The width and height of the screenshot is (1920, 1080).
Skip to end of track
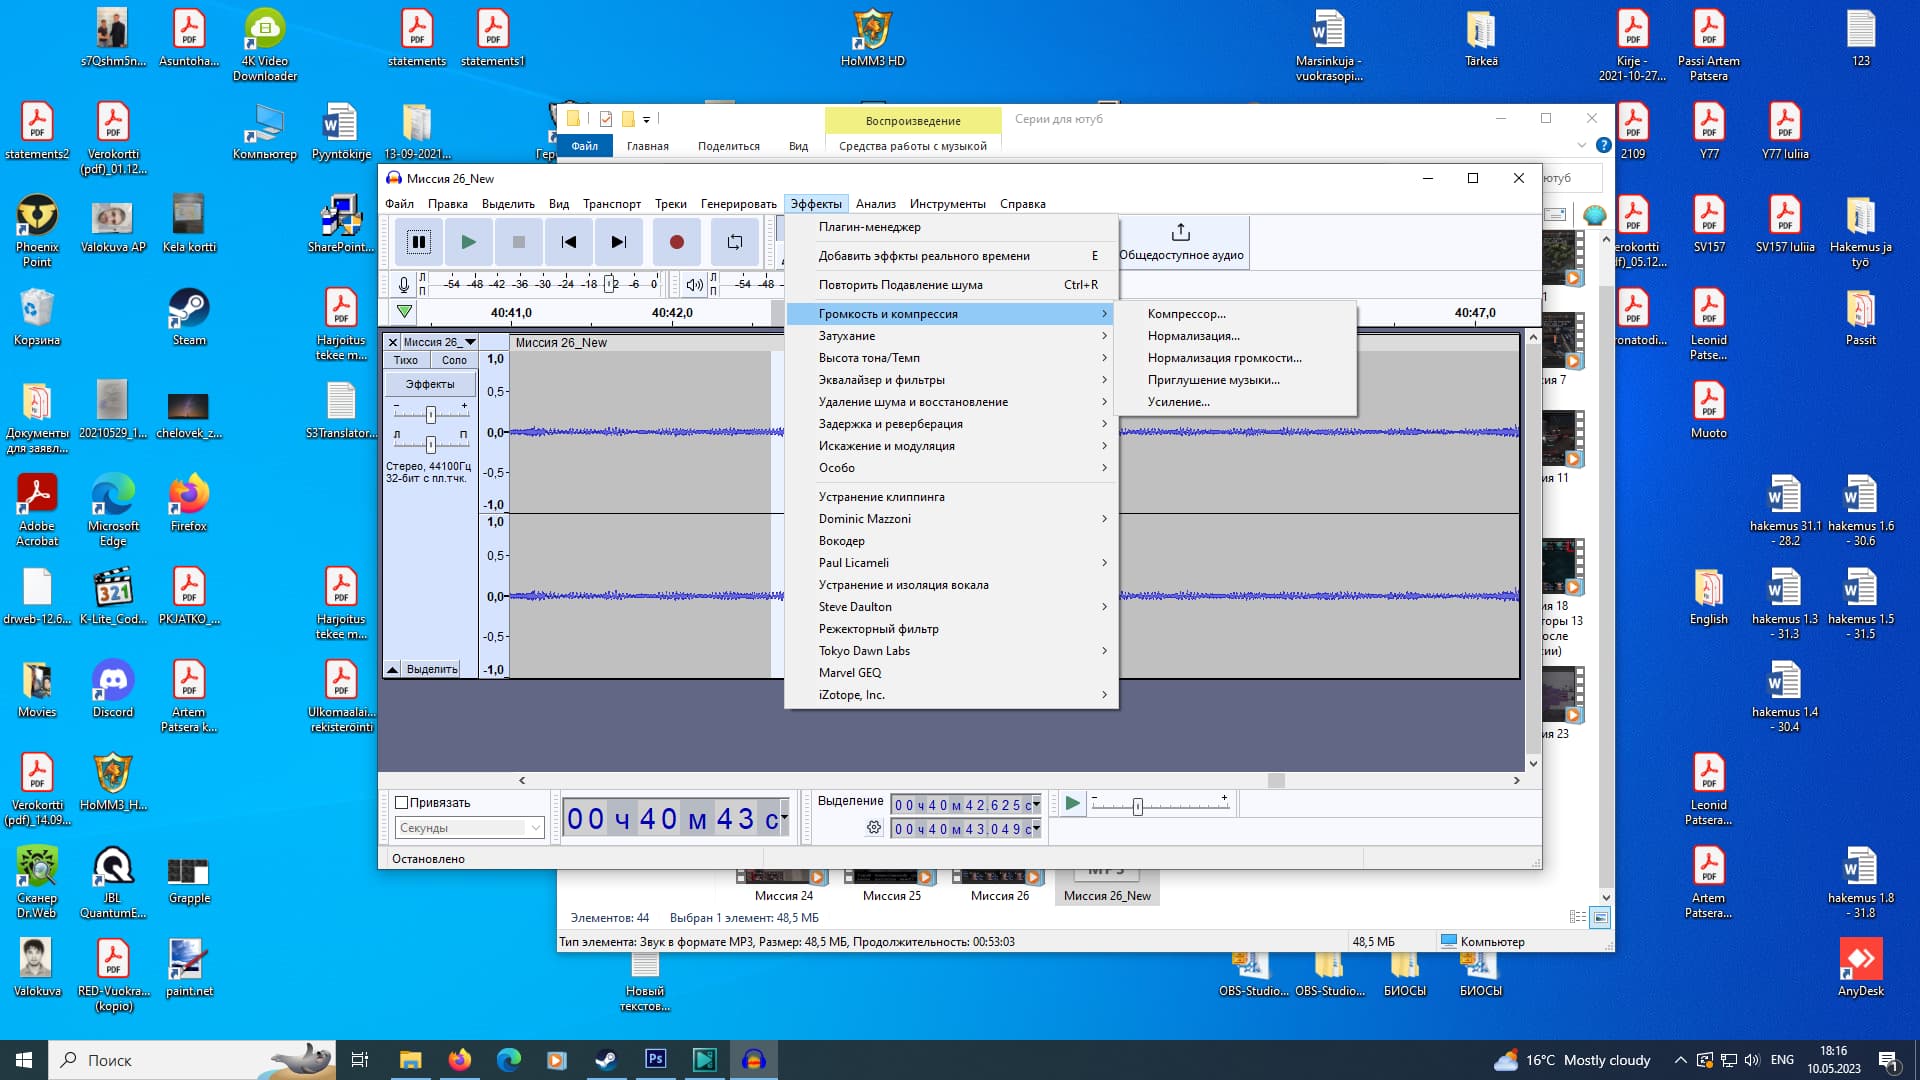(x=618, y=242)
